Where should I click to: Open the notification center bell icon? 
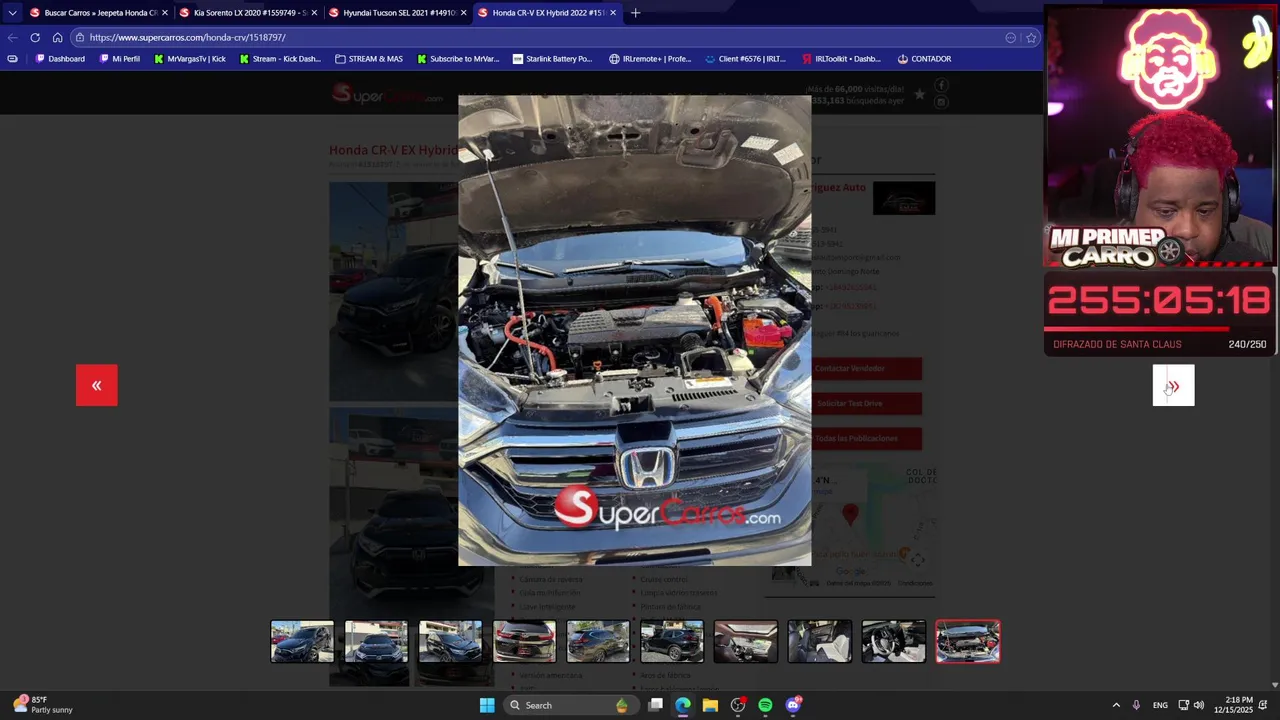[x=1263, y=705]
